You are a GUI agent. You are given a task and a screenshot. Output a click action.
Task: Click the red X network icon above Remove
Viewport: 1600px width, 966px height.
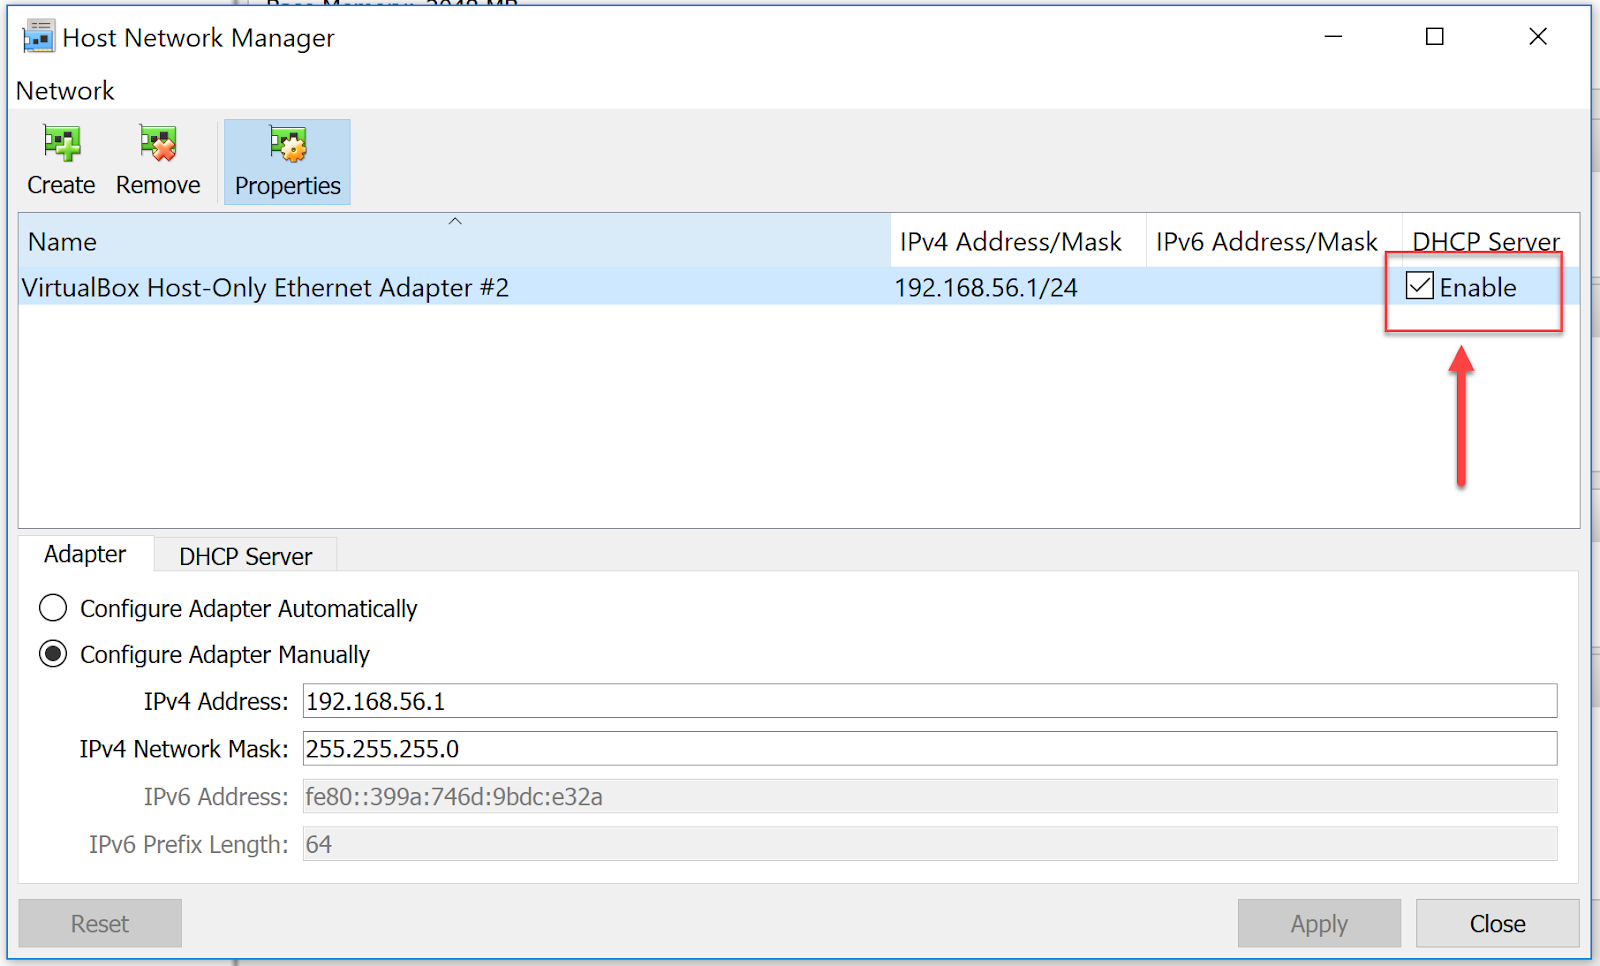click(x=156, y=142)
